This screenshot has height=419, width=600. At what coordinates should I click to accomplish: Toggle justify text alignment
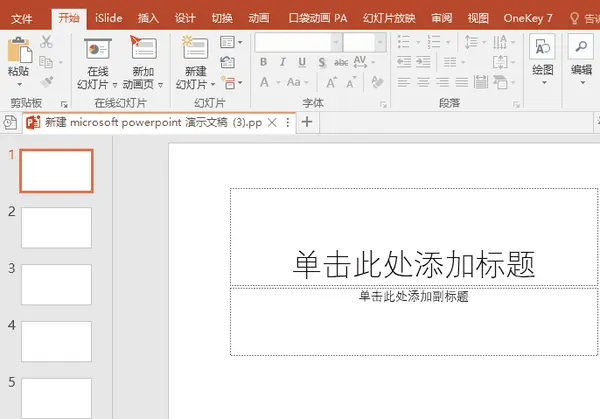click(x=462, y=82)
